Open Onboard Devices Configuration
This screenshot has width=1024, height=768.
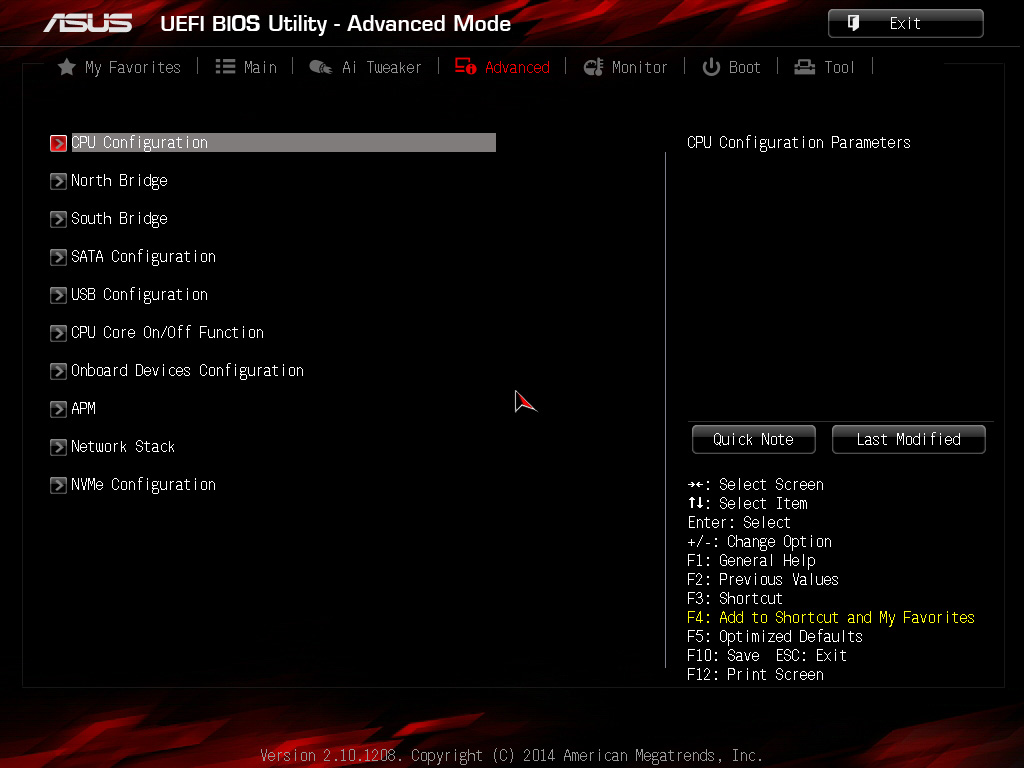[x=187, y=371]
